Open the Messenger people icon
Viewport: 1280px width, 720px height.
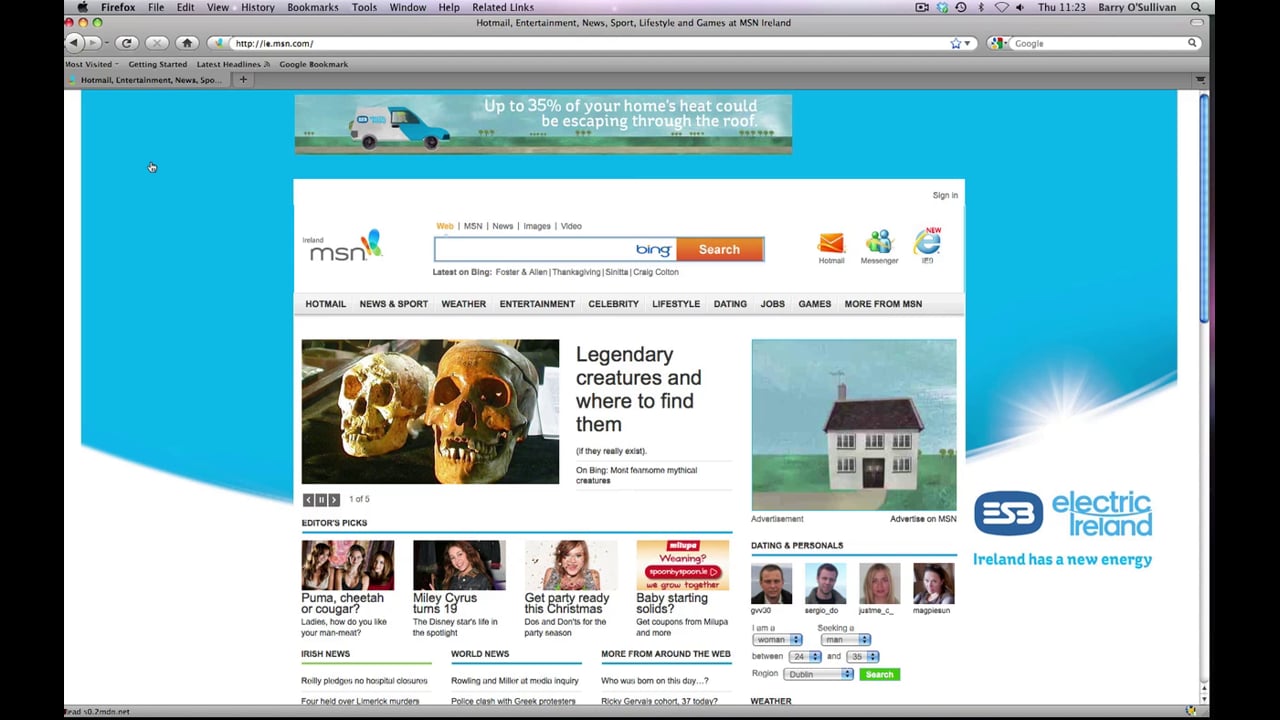[879, 242]
